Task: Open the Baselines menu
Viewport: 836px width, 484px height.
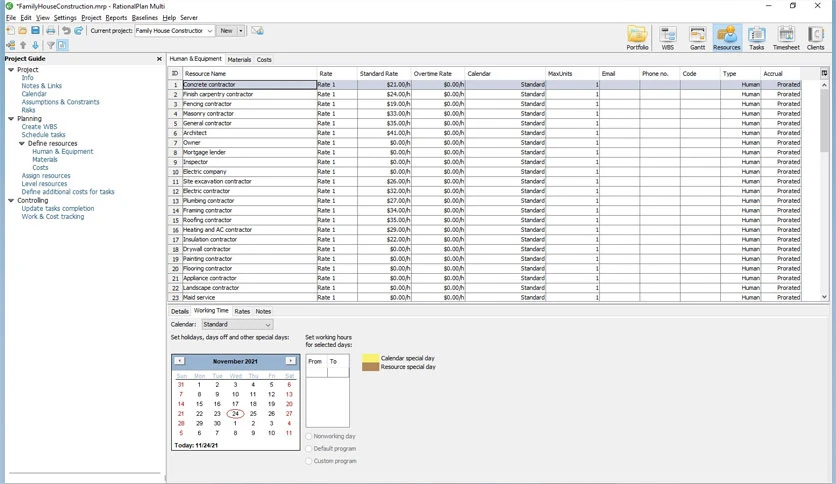Action: pos(144,18)
